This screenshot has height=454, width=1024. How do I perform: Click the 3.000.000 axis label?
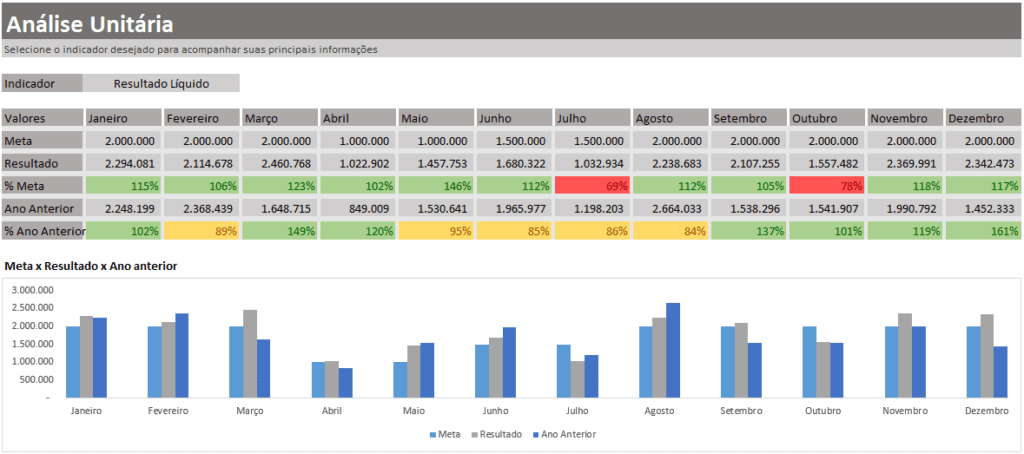point(34,290)
